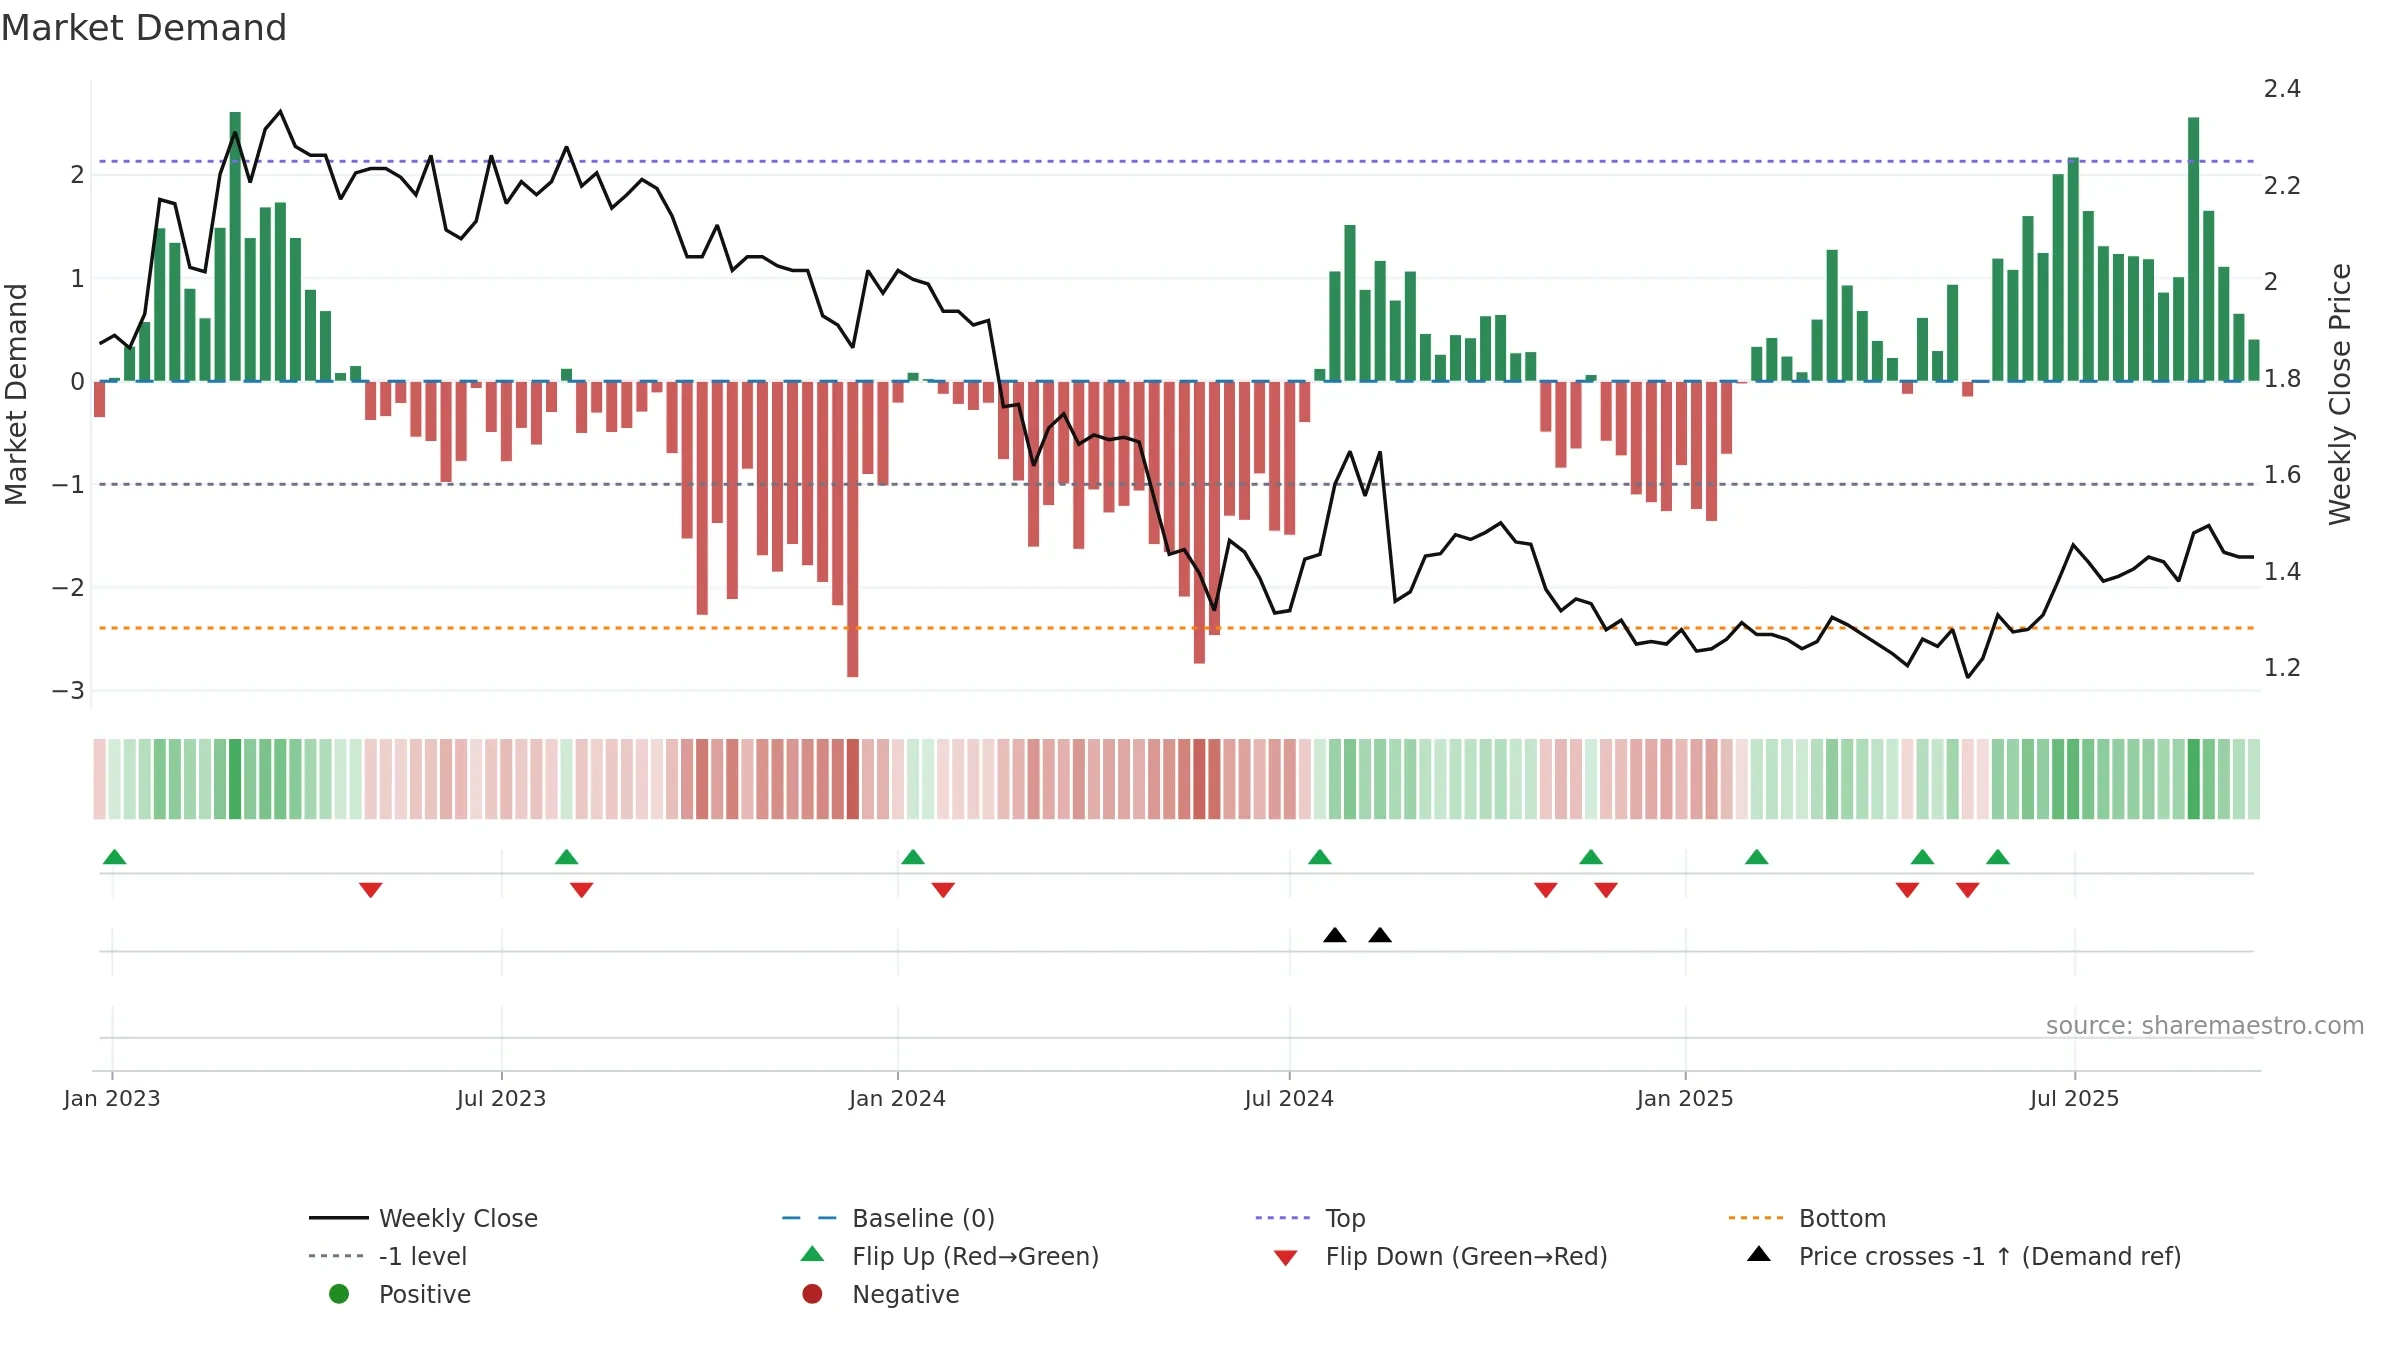The image size is (2400, 1350).
Task: Click the Jul 2023 x-axis label
Action: coord(501,1098)
